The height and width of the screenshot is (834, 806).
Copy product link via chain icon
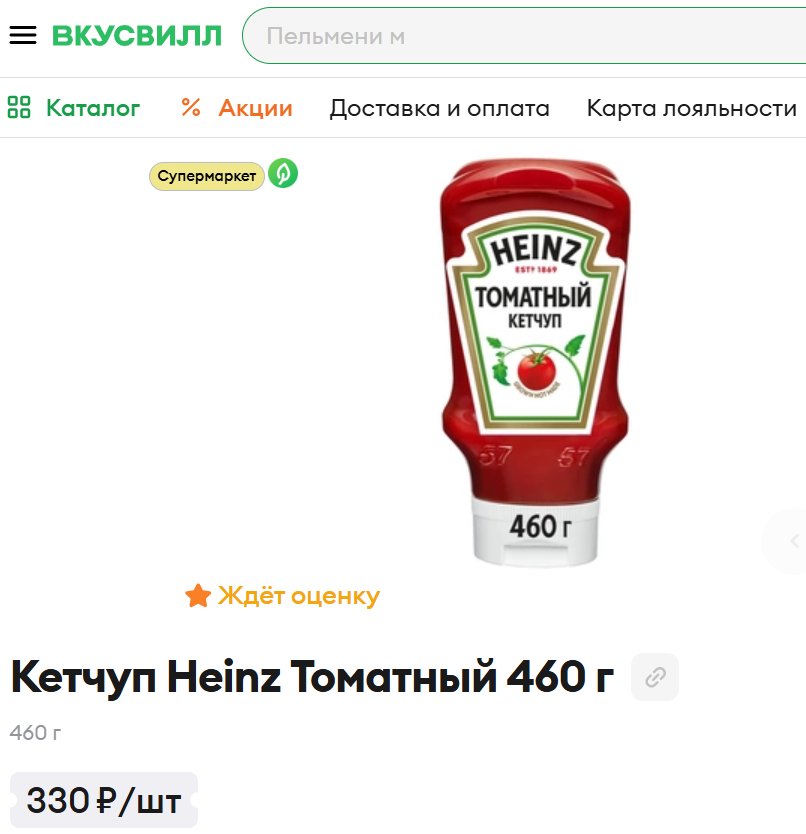(655, 677)
